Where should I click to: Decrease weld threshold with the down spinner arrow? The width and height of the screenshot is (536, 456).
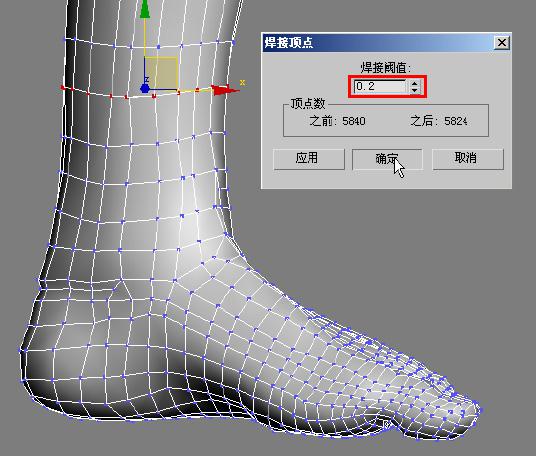pyautogui.click(x=415, y=90)
